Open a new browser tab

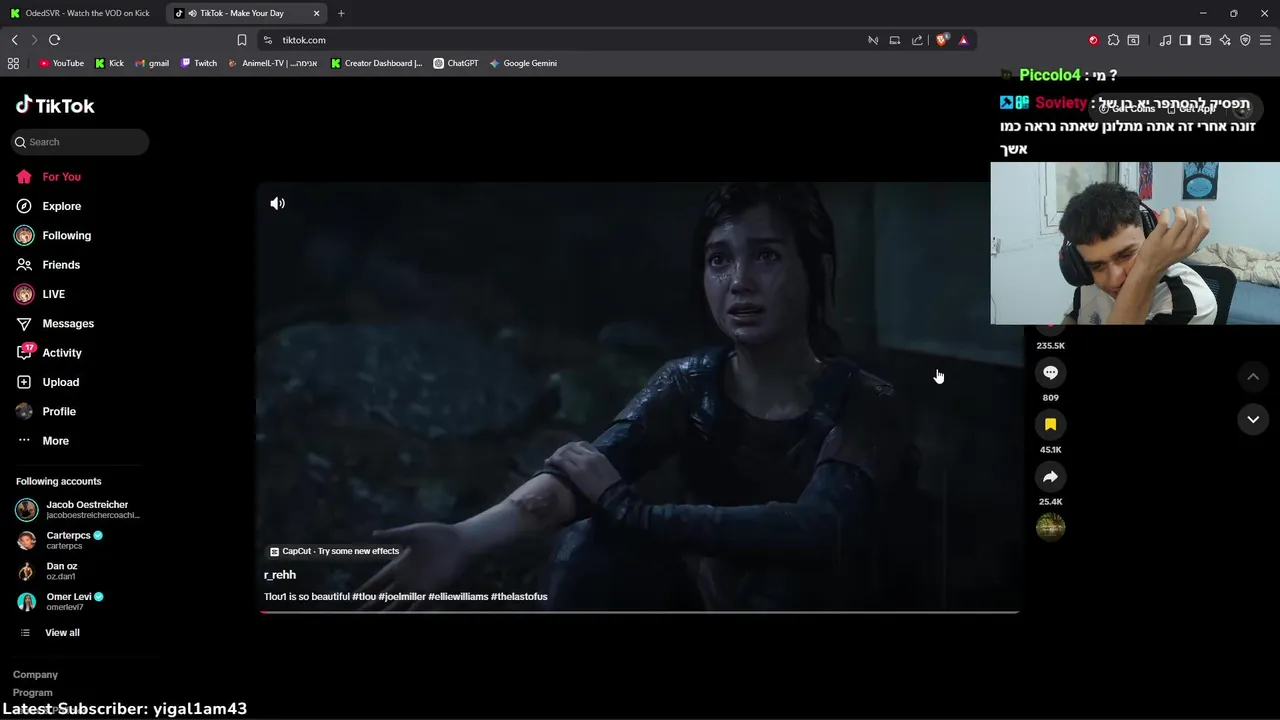(341, 13)
